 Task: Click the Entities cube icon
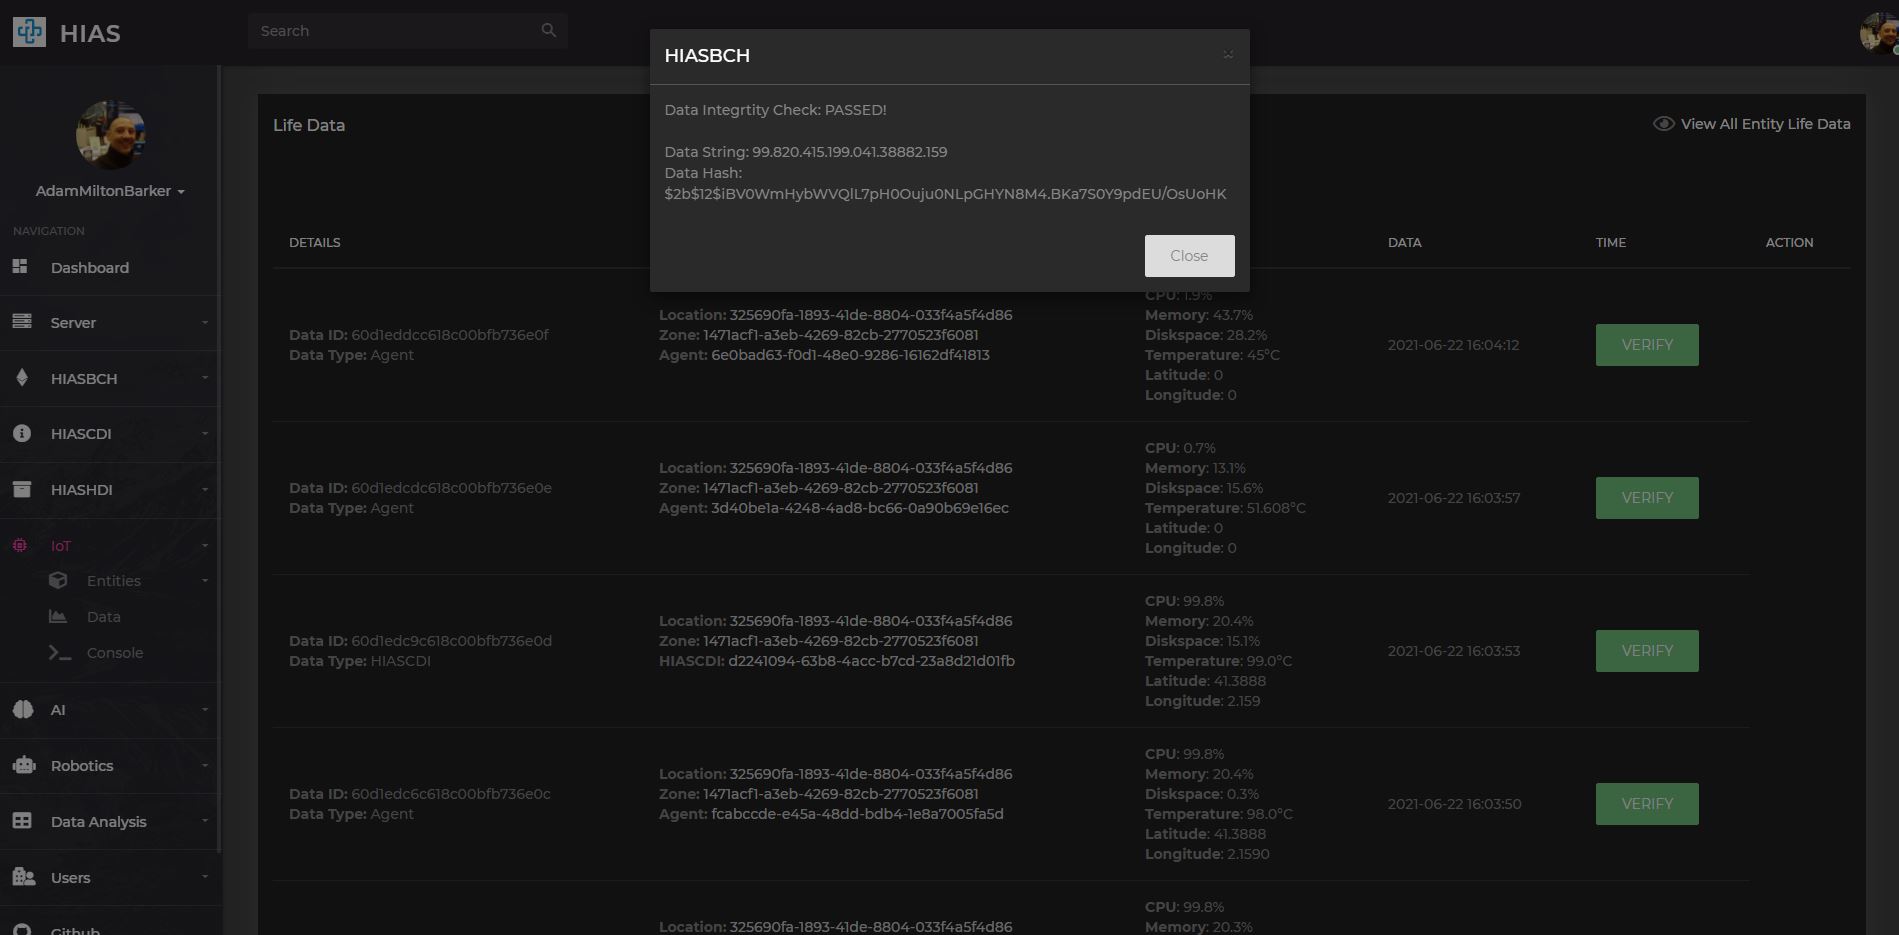click(x=58, y=580)
